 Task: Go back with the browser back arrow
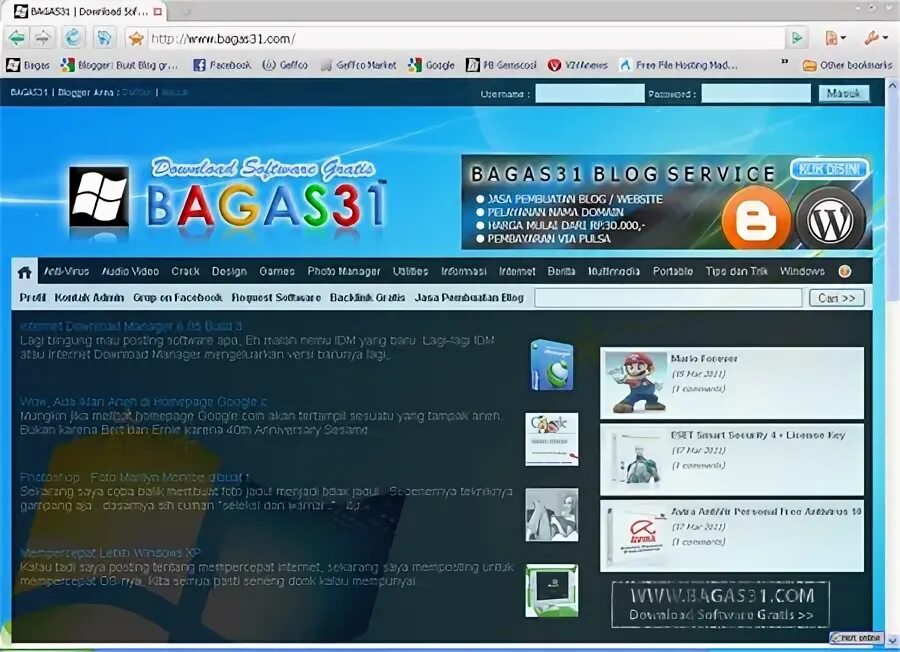[x=17, y=38]
